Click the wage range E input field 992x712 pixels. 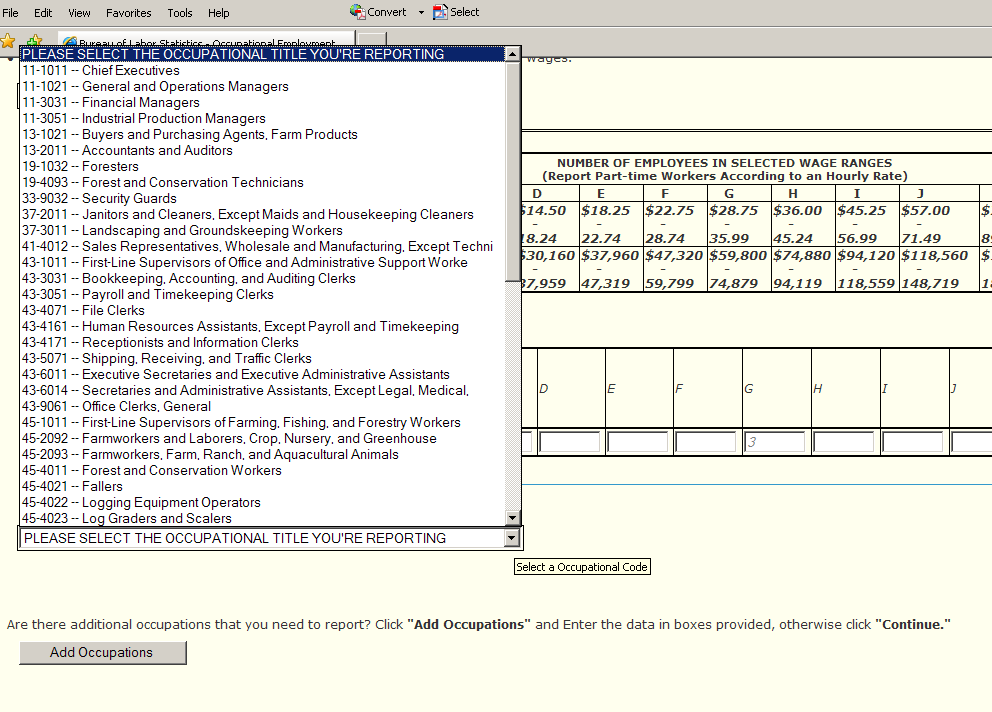pos(638,442)
